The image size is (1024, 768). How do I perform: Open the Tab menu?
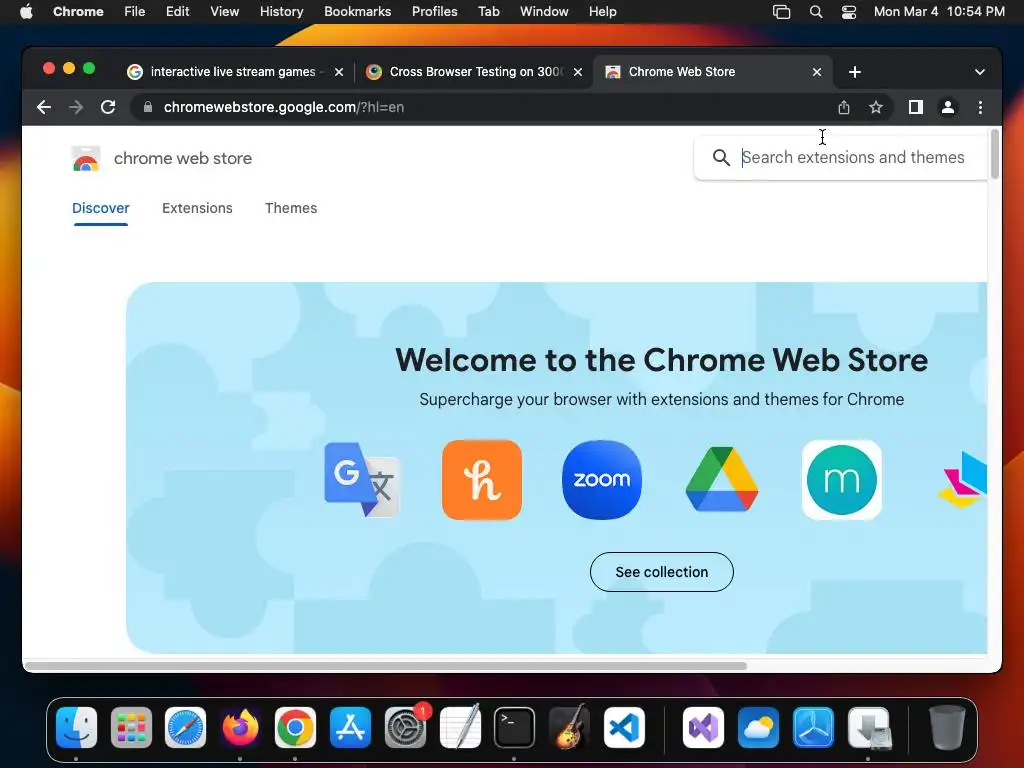coord(488,12)
